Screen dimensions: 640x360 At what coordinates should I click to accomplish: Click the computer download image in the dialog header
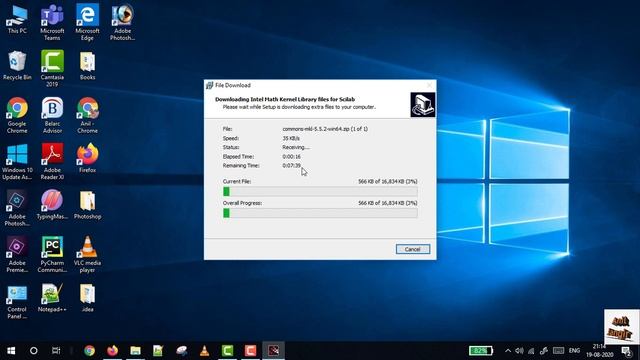click(422, 104)
